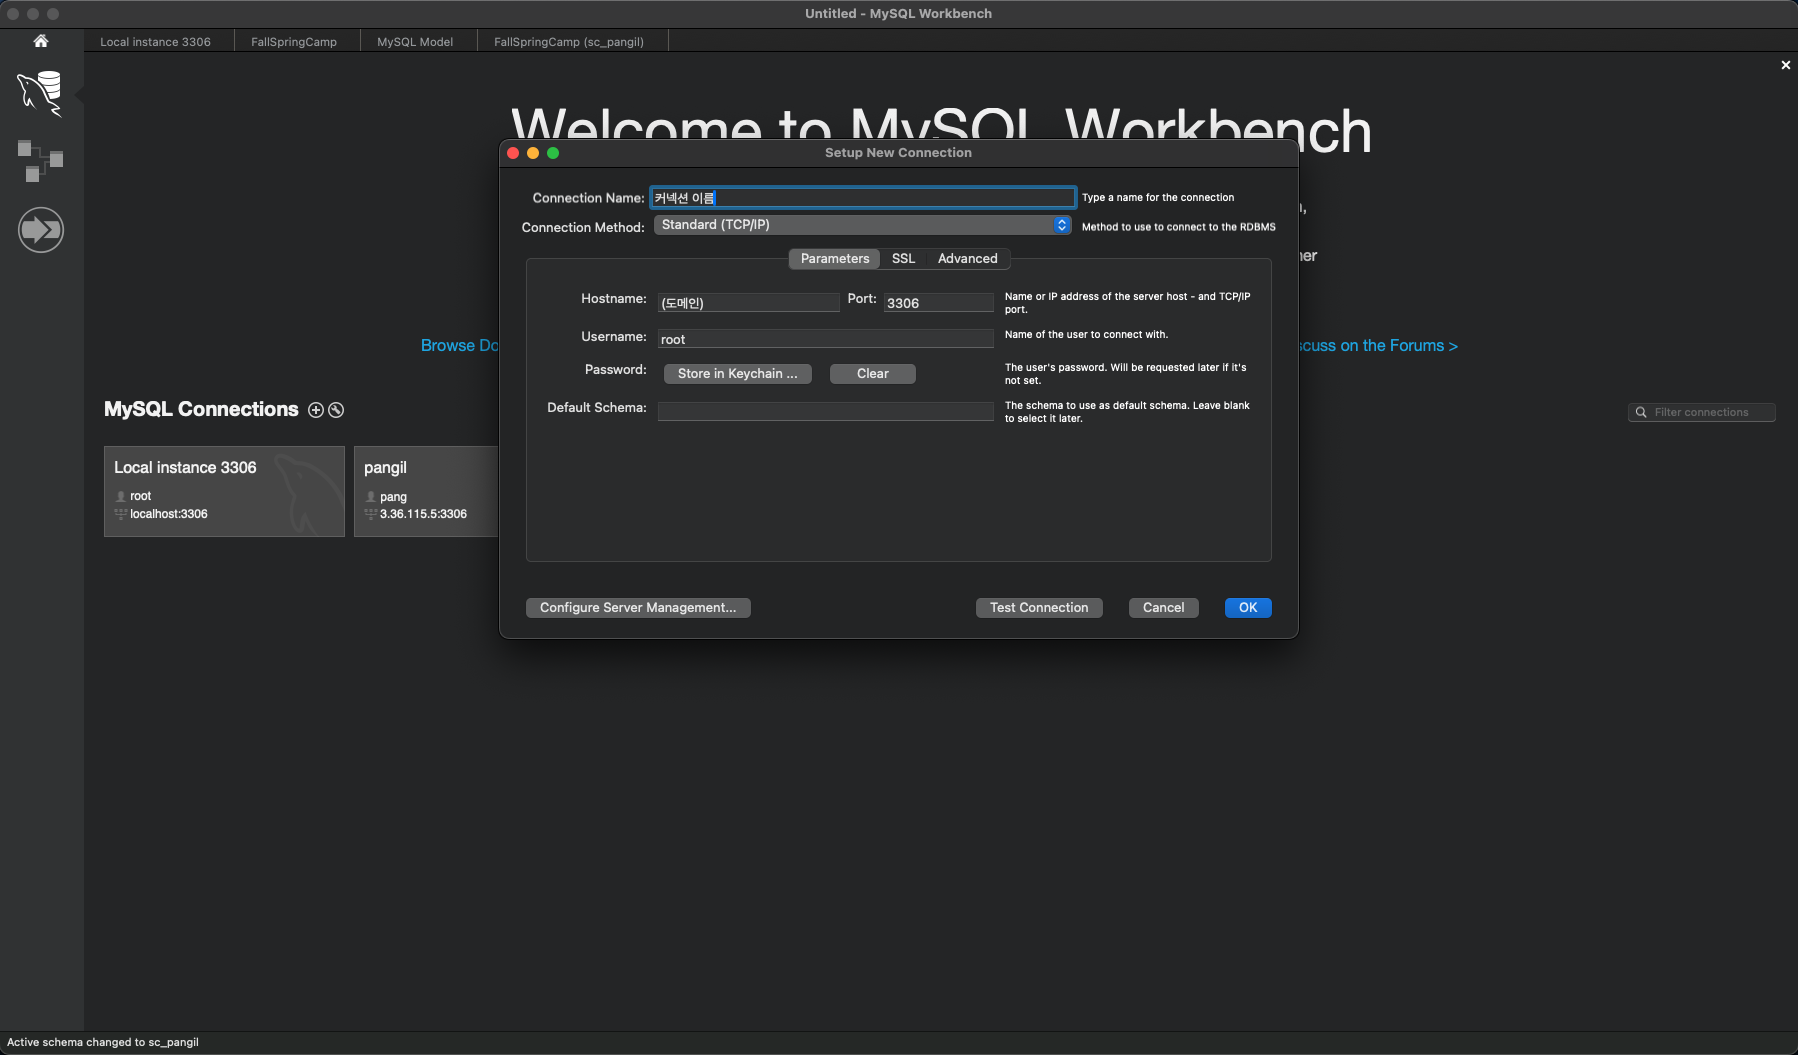
Task: Click the Clear password button
Action: [x=873, y=374]
